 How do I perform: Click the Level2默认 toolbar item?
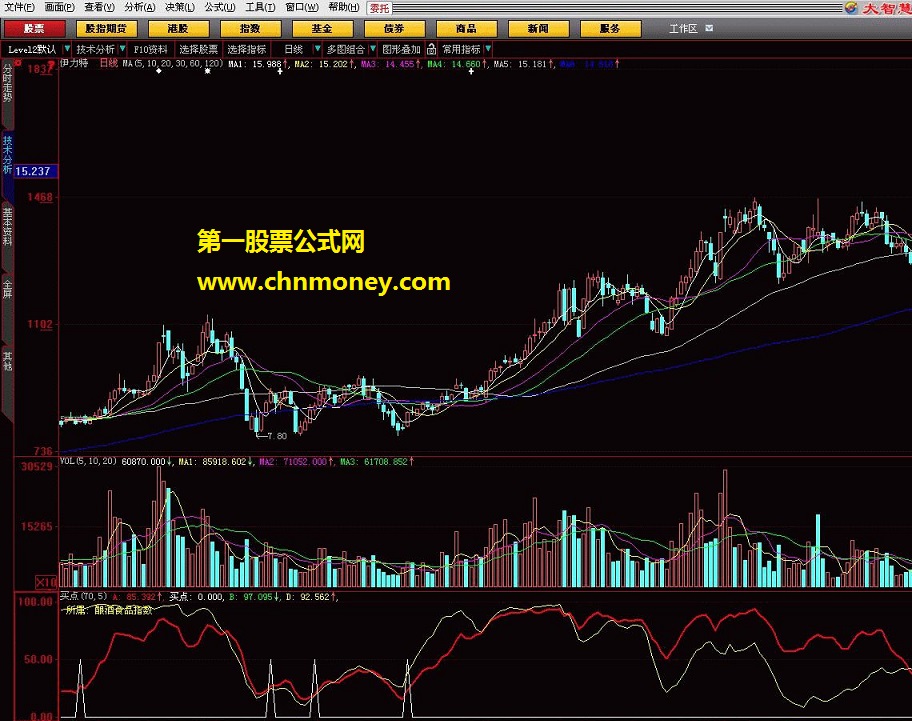[x=32, y=49]
